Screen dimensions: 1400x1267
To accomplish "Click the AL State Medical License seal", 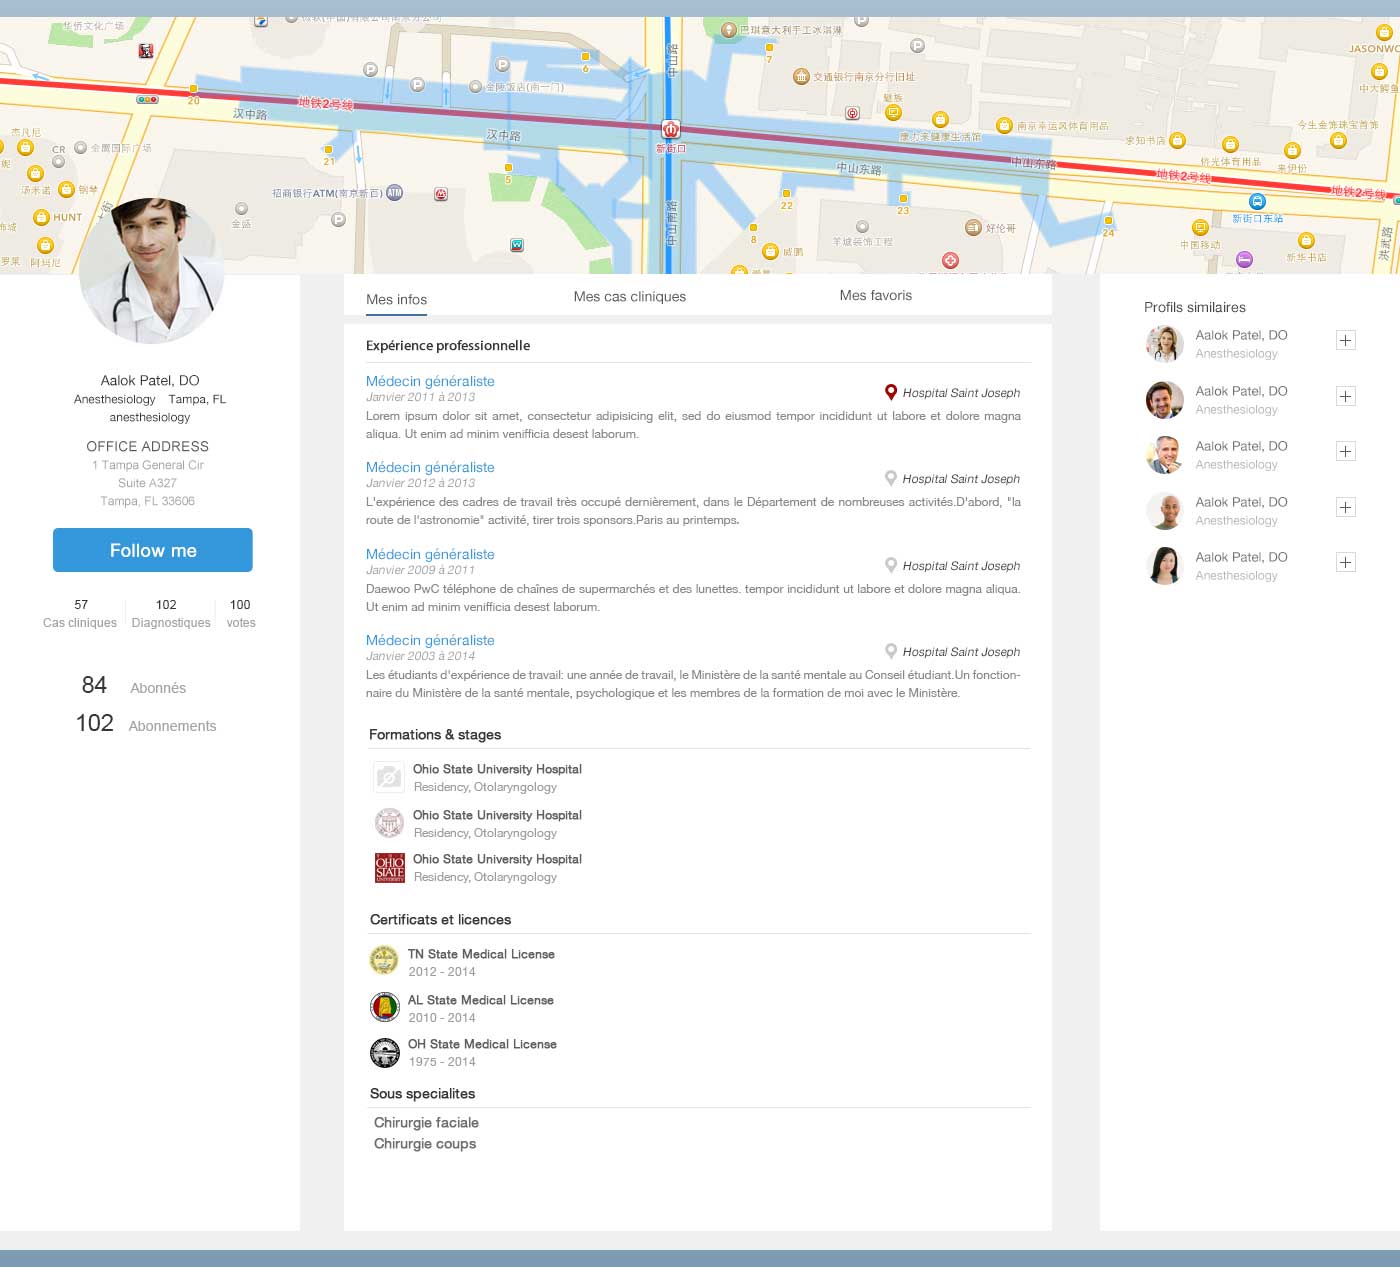I will click(384, 1006).
